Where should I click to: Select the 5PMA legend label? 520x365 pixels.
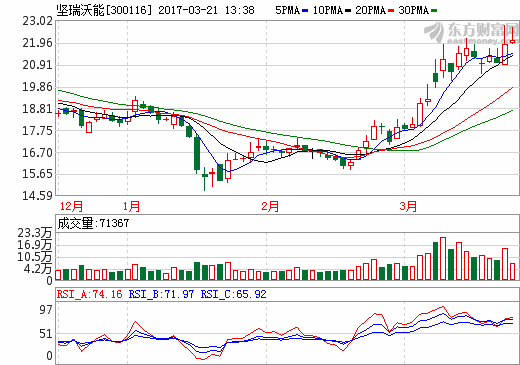tap(287, 10)
